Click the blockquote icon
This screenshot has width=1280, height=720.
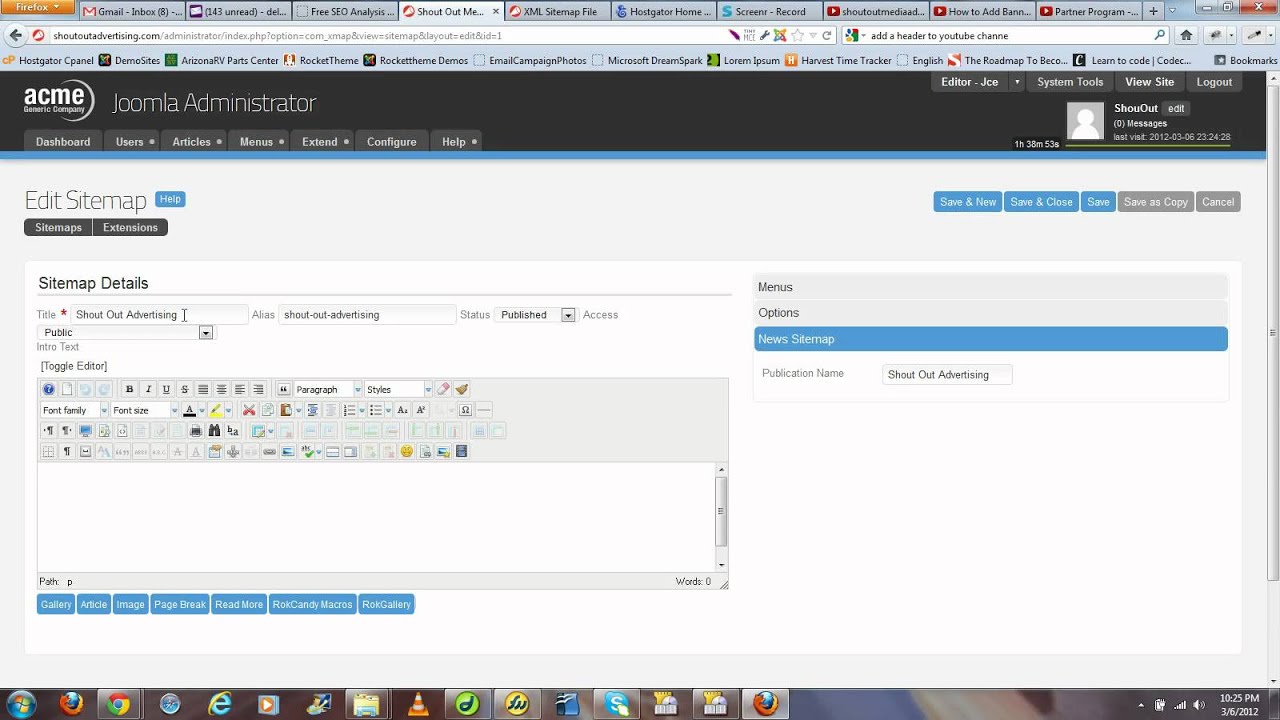point(283,389)
